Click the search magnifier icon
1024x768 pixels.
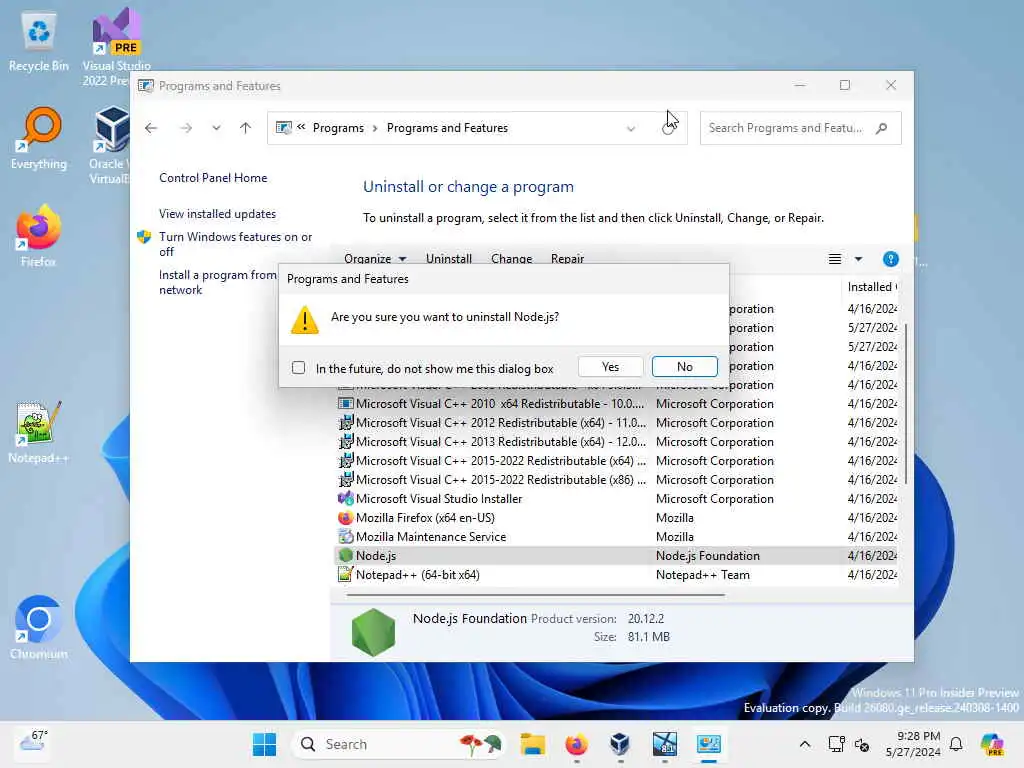tap(882, 128)
